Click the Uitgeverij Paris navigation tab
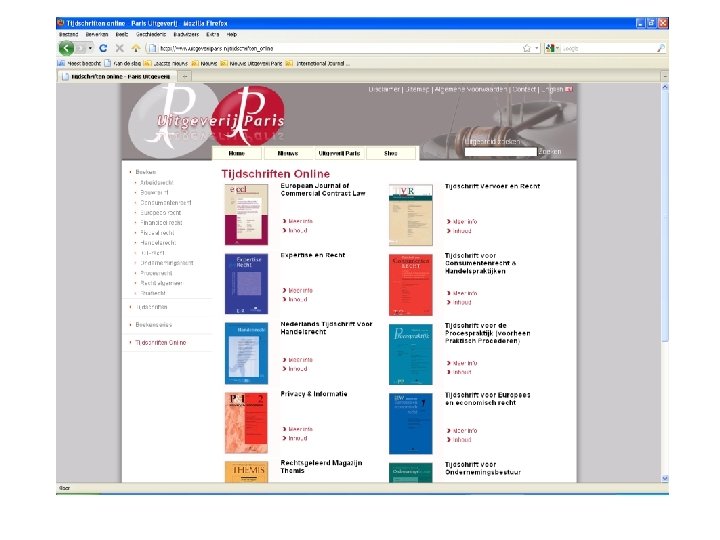 (x=339, y=153)
